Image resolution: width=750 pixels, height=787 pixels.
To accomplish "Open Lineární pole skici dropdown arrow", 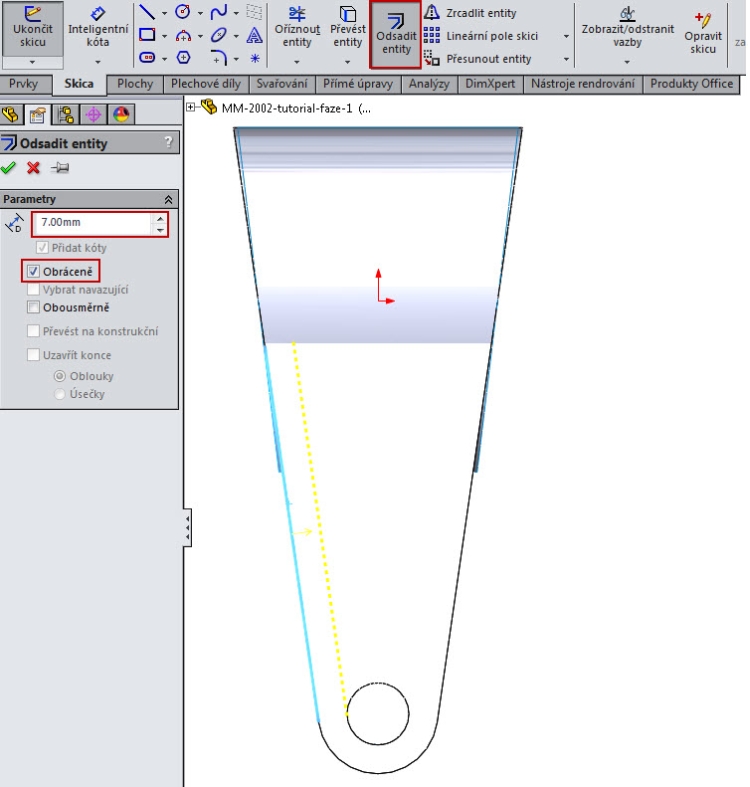I will [566, 36].
